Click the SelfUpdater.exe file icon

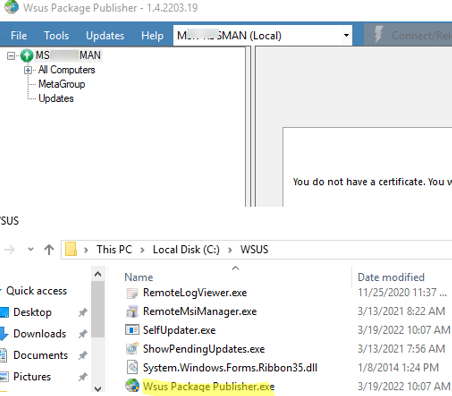[132, 330]
